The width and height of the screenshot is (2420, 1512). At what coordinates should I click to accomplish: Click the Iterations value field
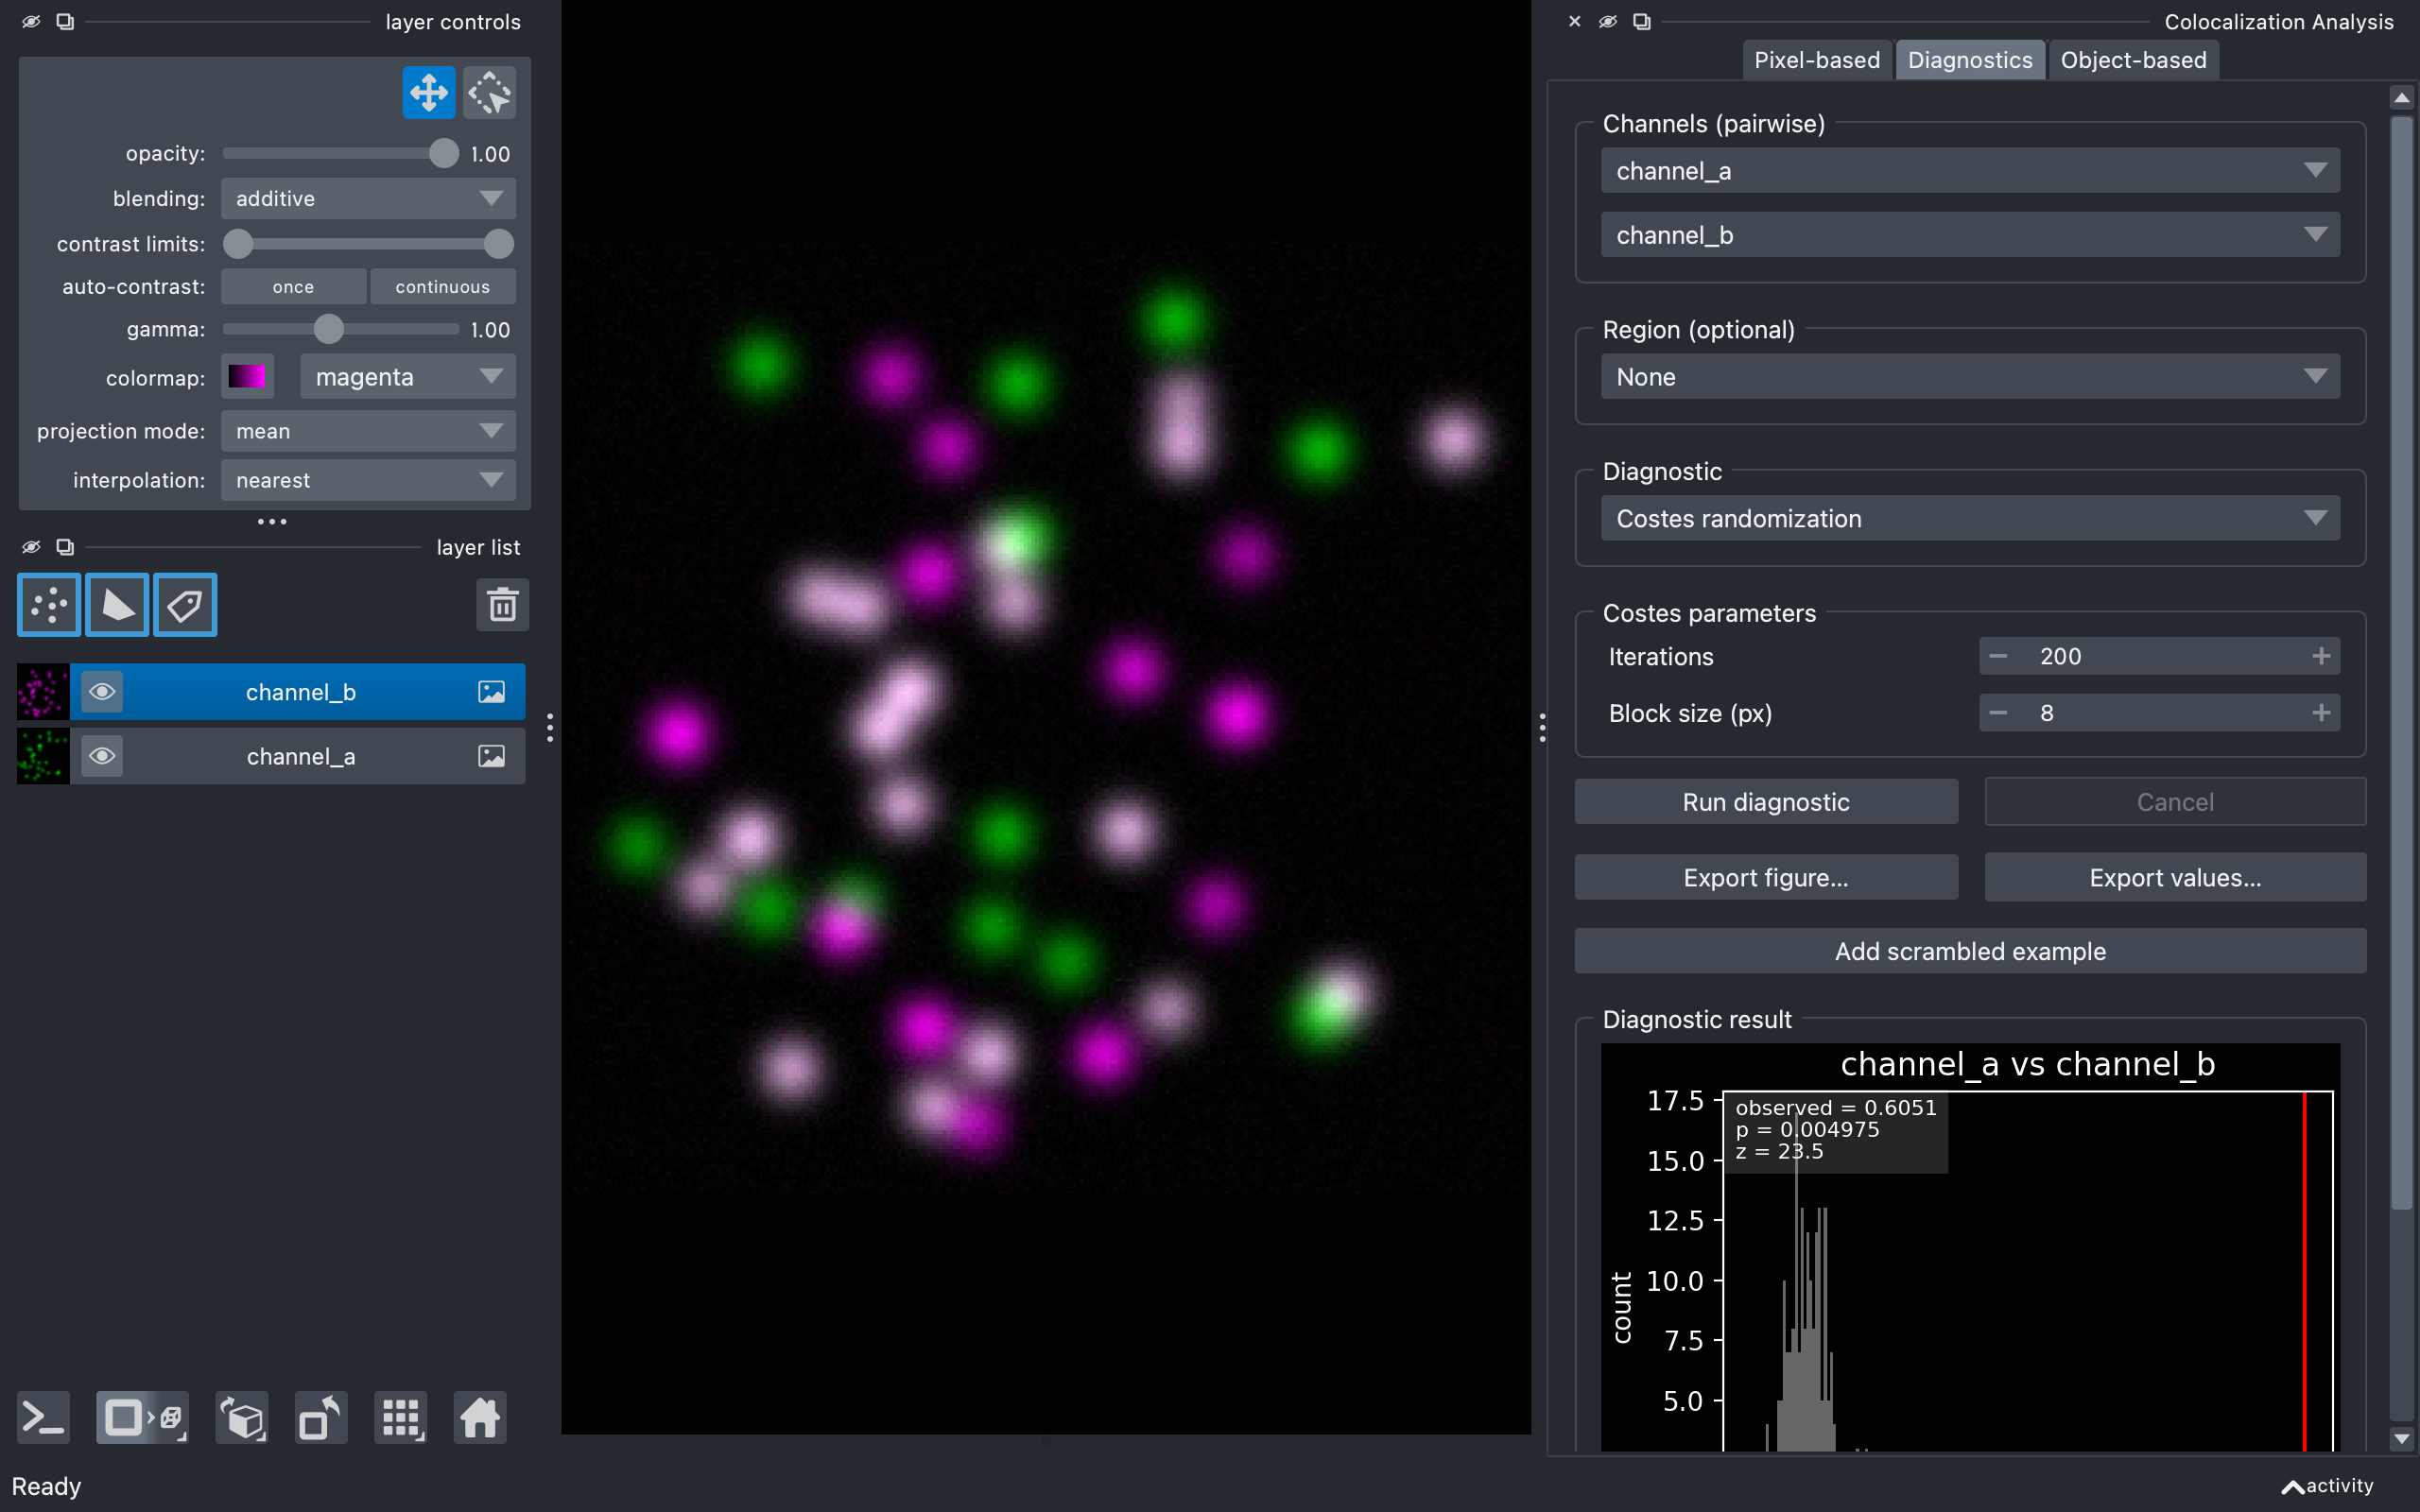point(2159,656)
